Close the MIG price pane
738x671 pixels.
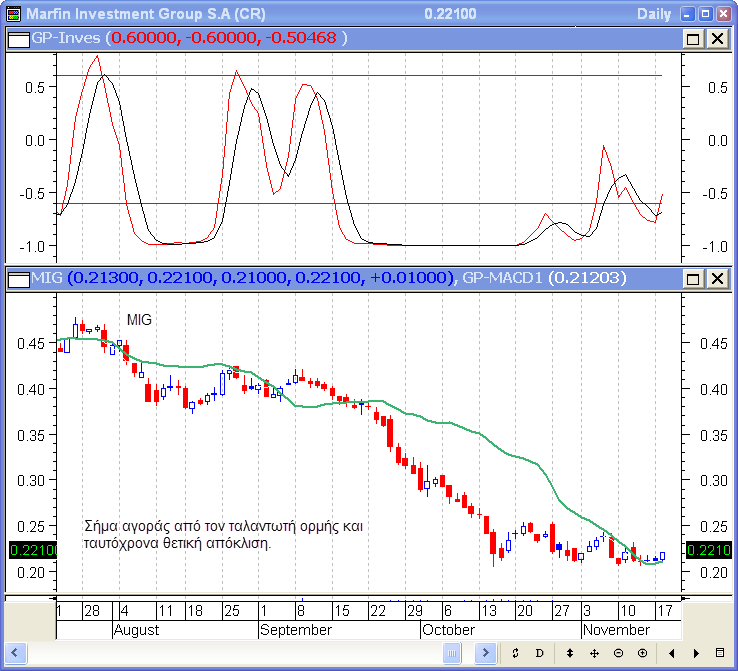point(717,277)
